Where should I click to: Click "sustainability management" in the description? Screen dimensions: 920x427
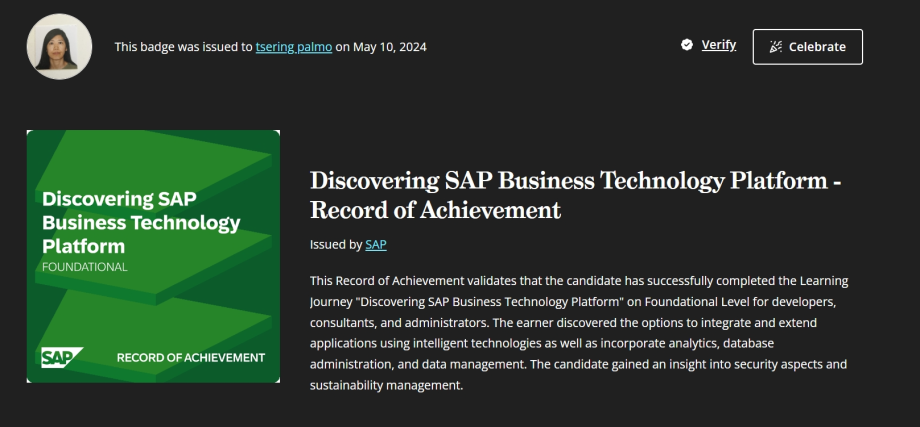pyautogui.click(x=386, y=385)
